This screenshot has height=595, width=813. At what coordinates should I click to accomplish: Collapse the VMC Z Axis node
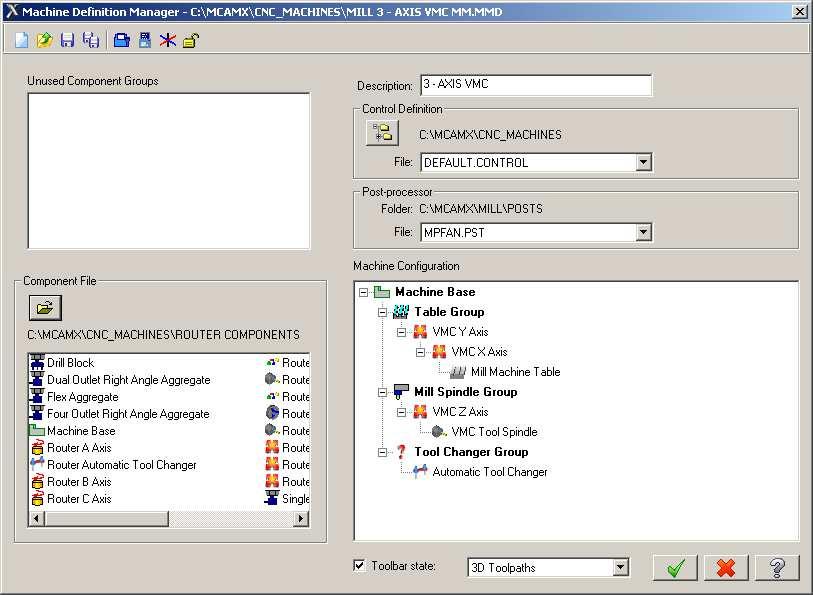click(402, 413)
